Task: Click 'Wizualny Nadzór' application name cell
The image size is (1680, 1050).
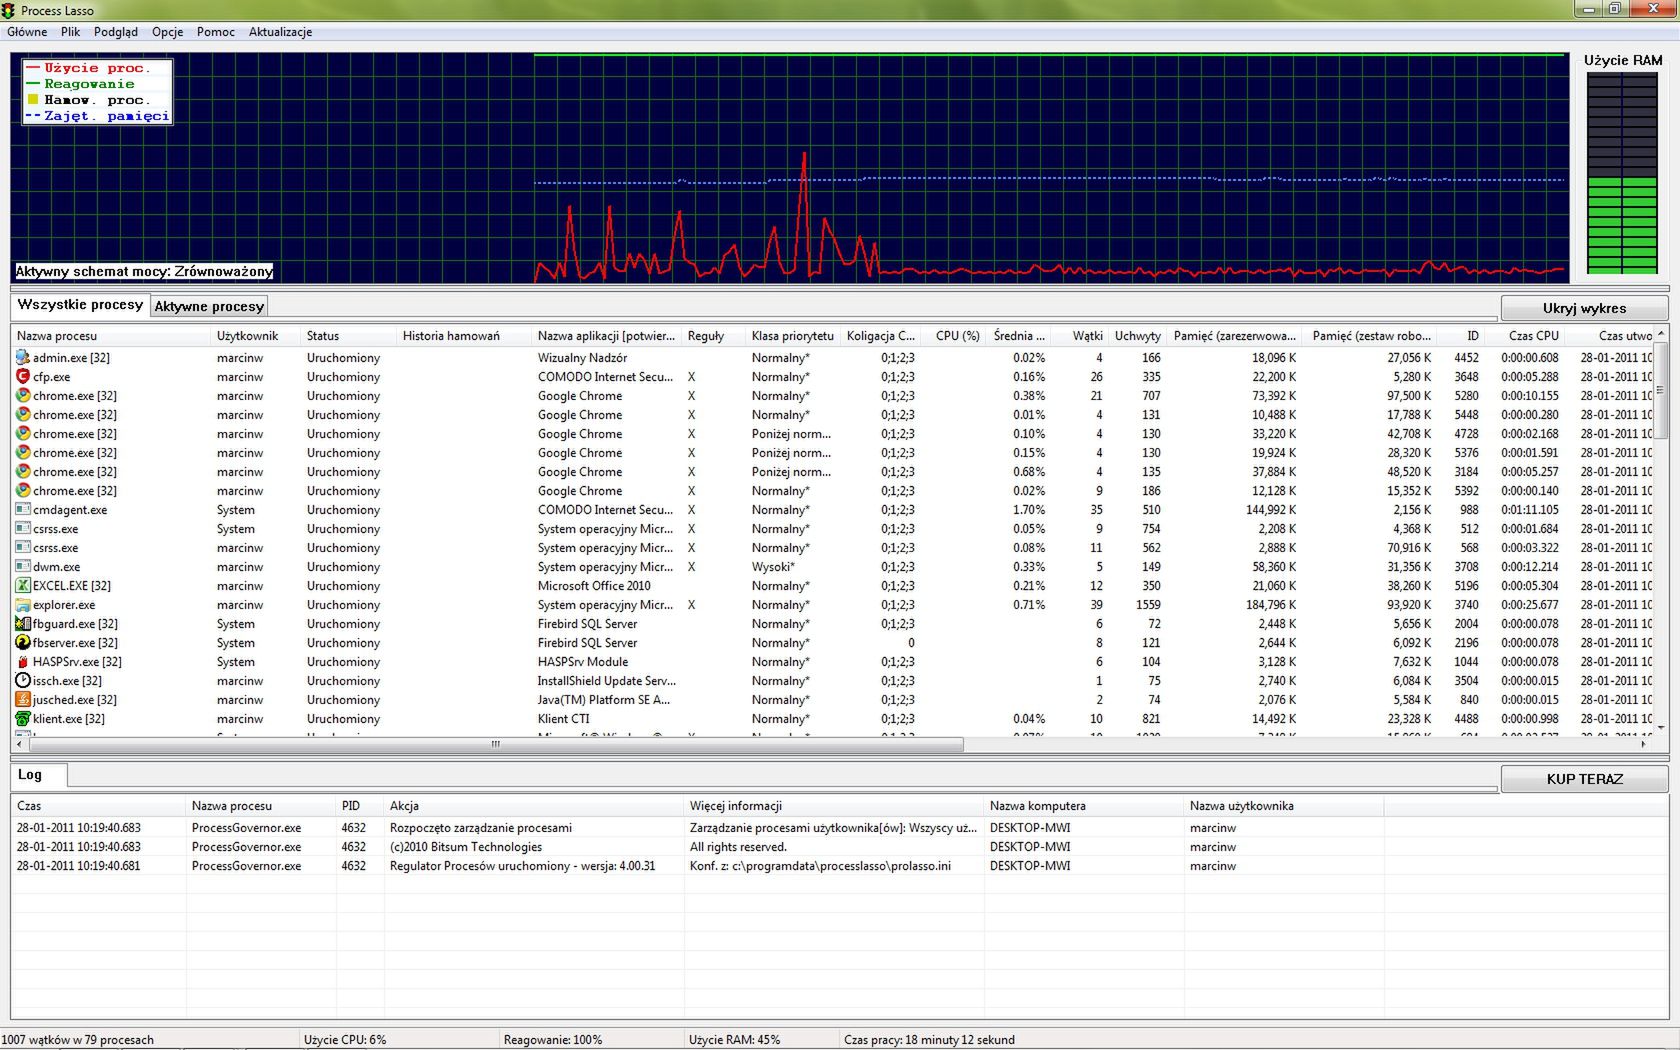Action: click(x=582, y=358)
